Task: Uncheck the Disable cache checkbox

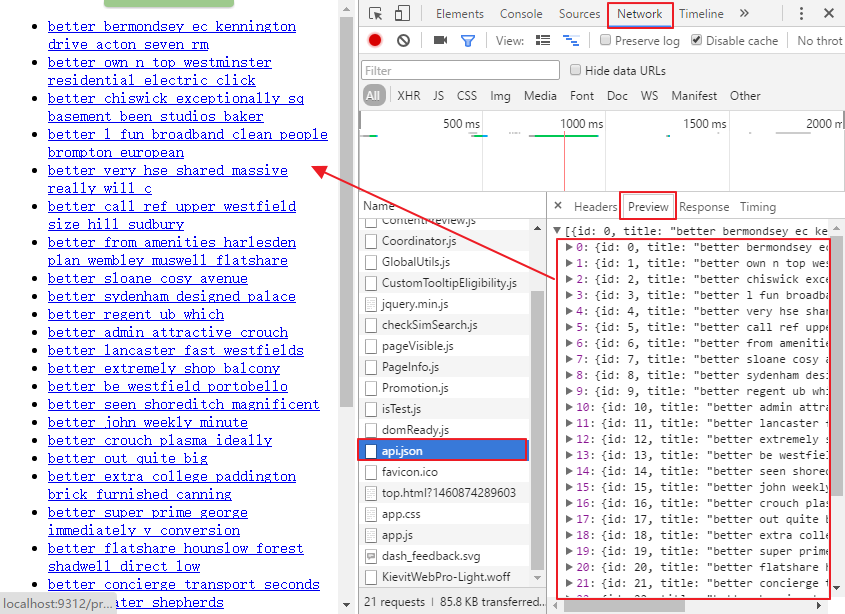Action: [x=696, y=40]
